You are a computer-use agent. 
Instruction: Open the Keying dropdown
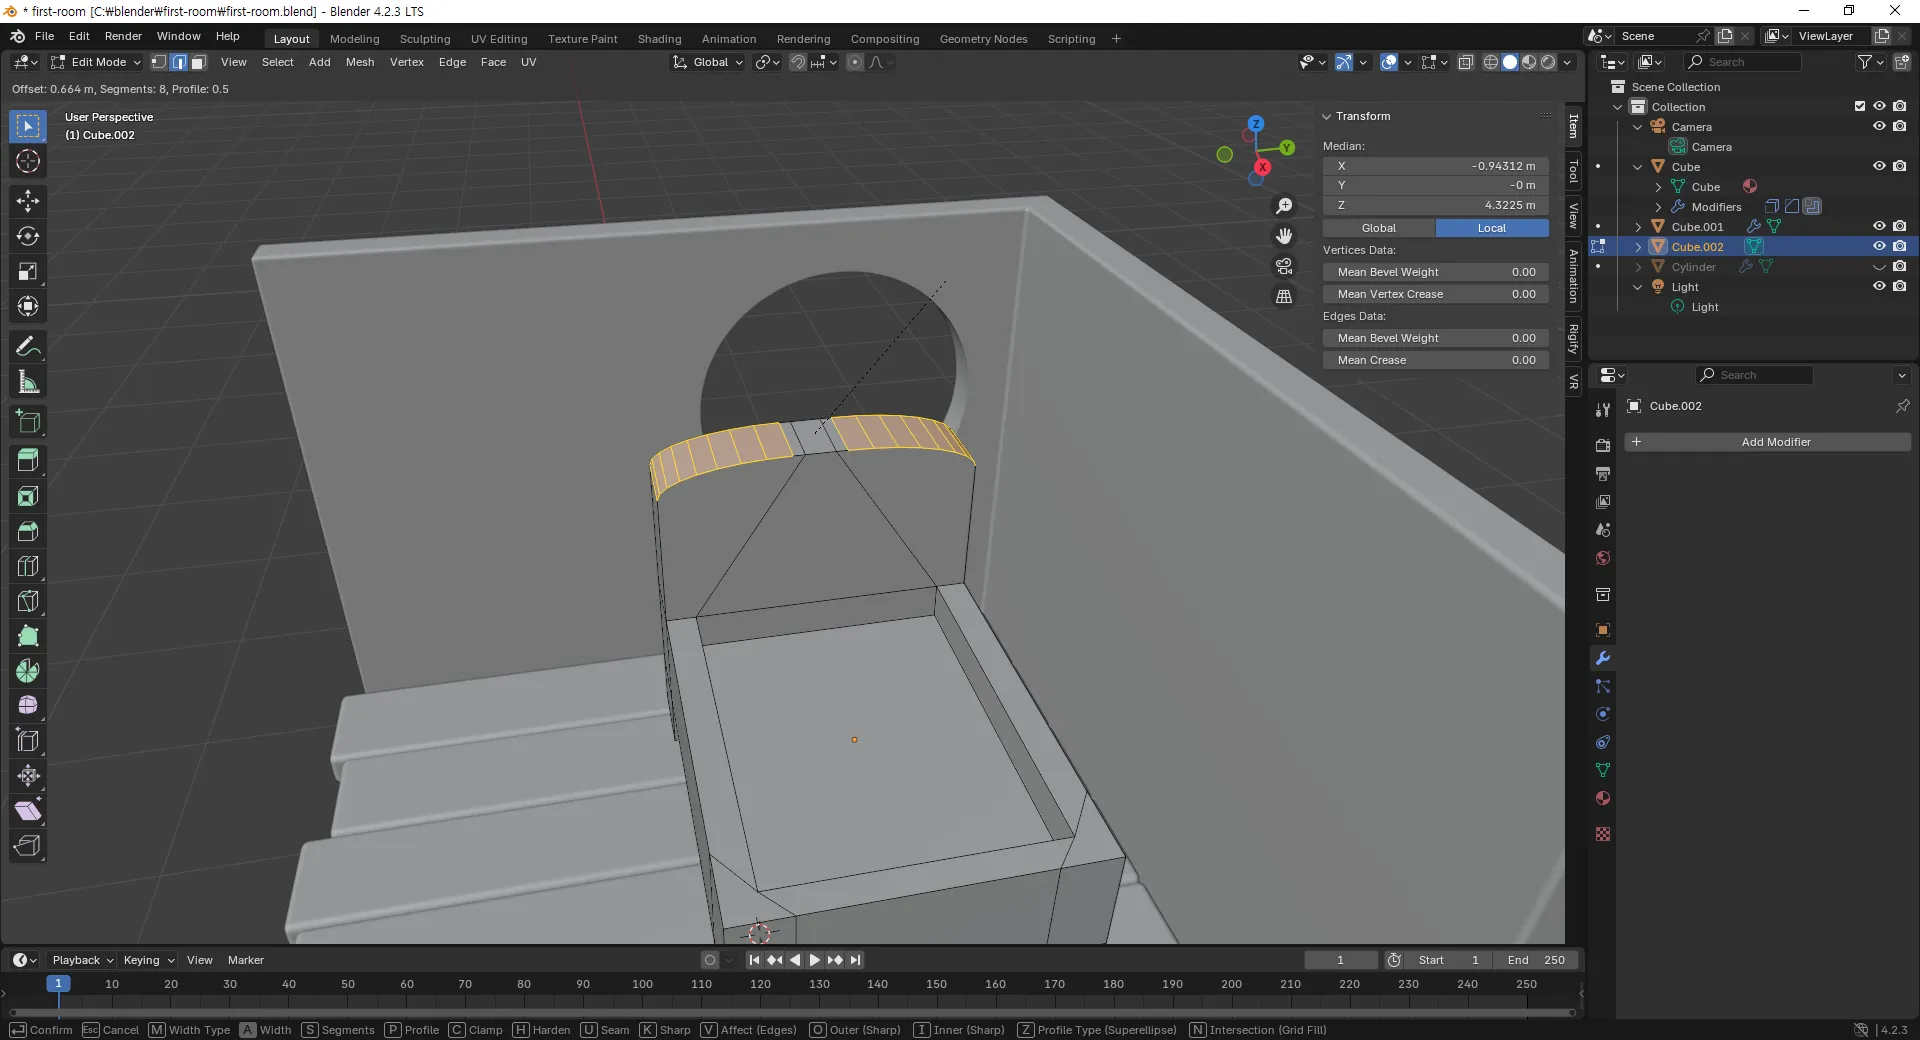click(148, 960)
